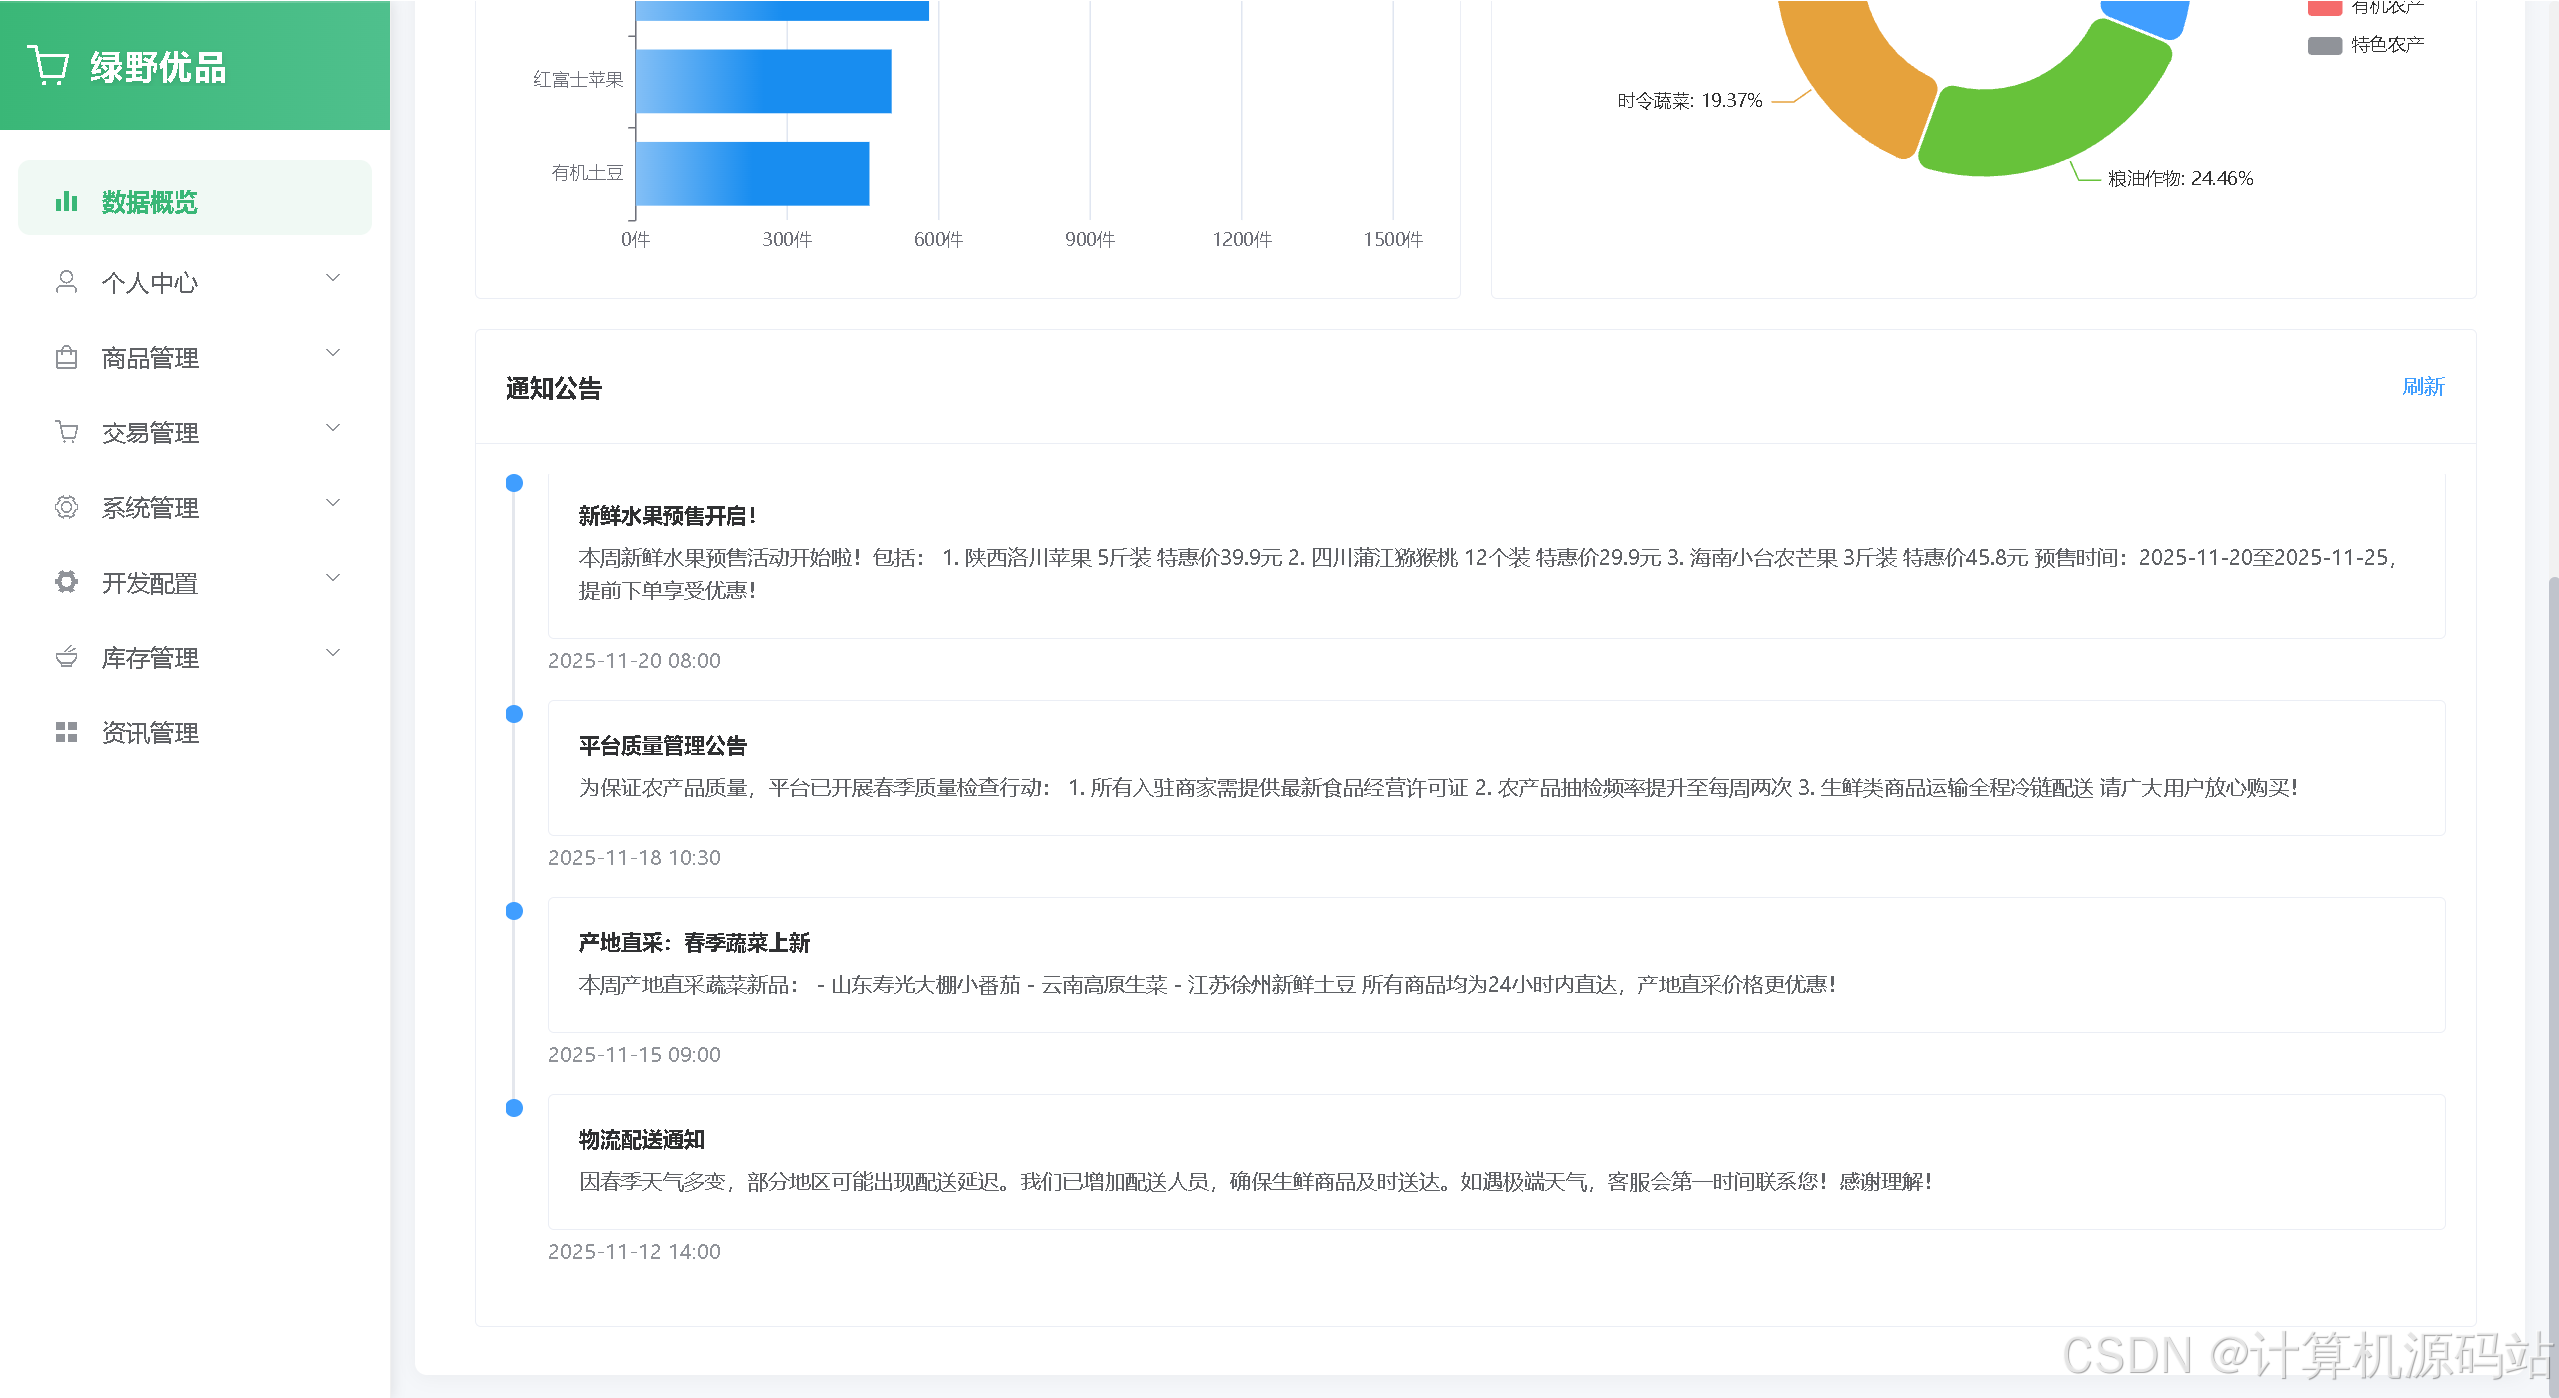This screenshot has height=1398, width=2559.
Task: Click the shopping cart logo icon
Action: pyautogui.click(x=48, y=66)
